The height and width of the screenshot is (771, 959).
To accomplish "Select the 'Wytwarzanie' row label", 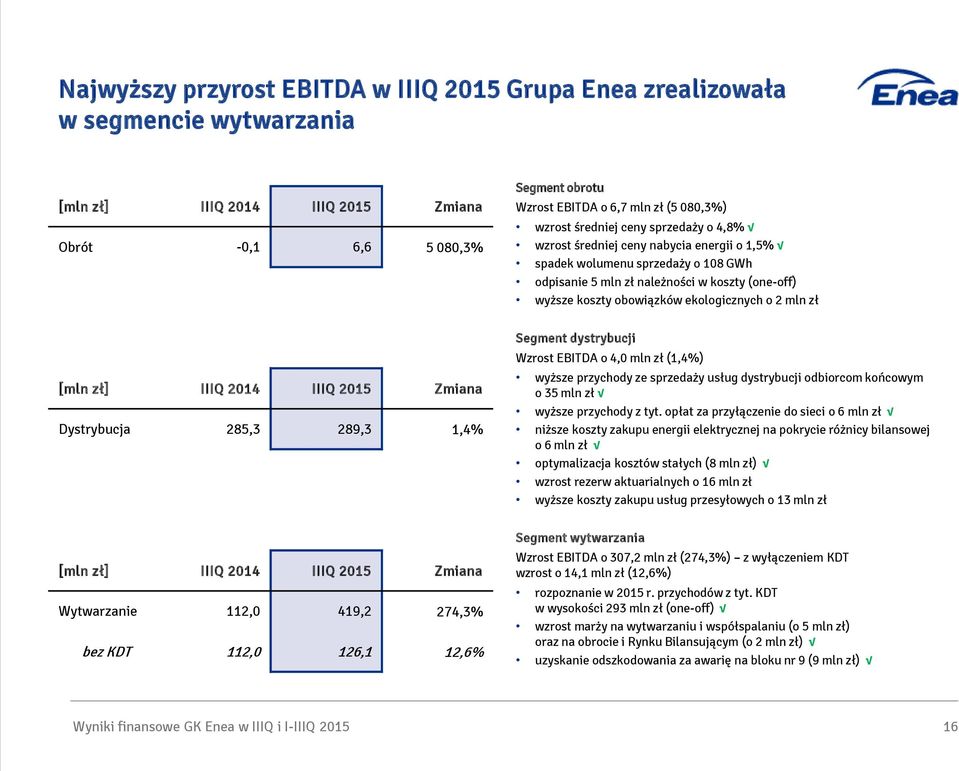I will coord(97,611).
